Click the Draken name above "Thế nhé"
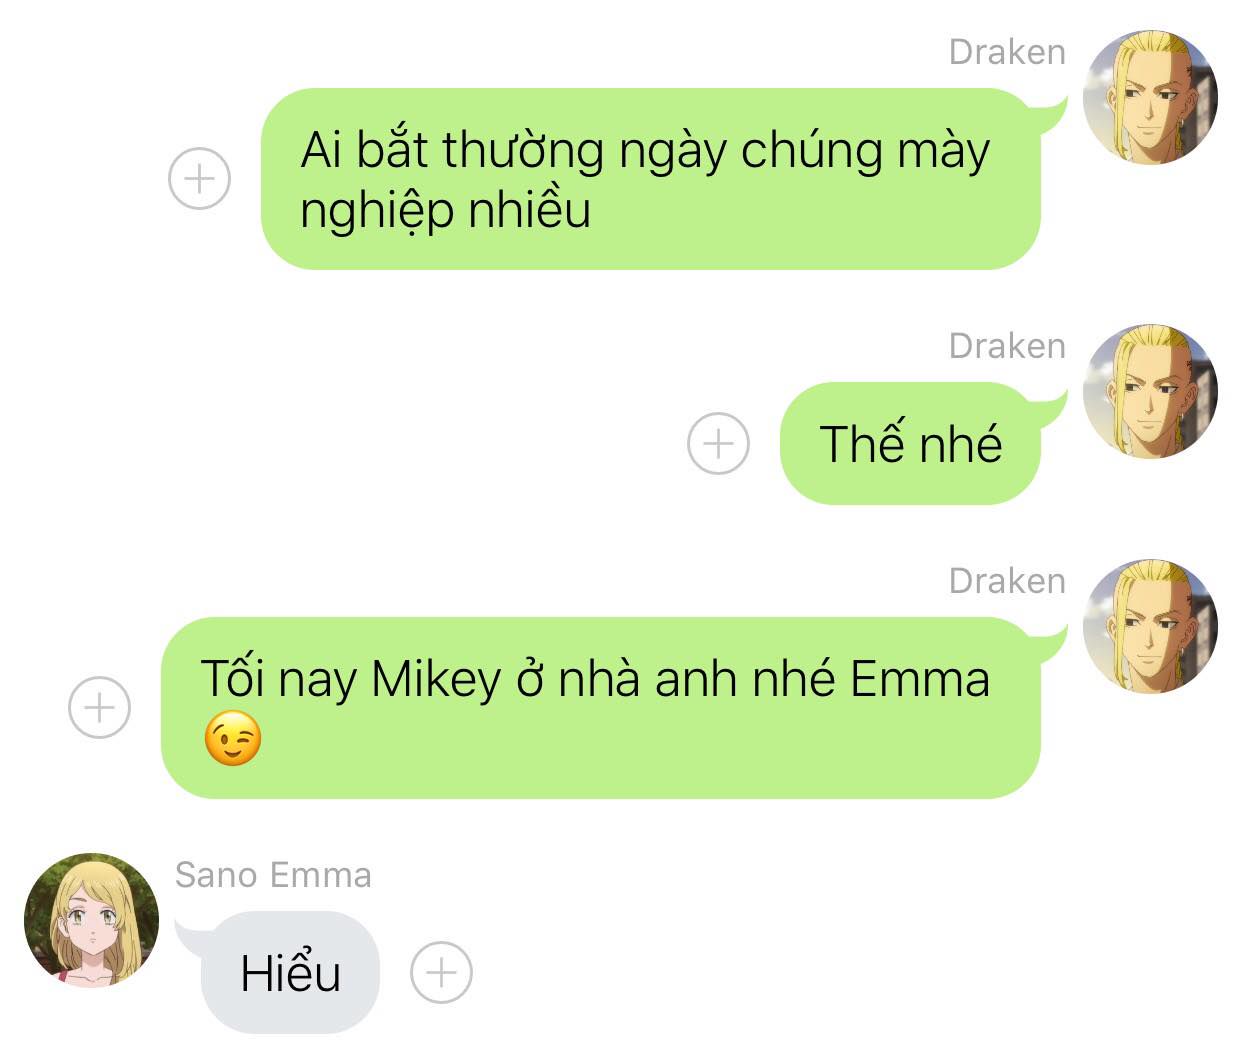Image resolution: width=1239 pixels, height=1040 pixels. [x=1007, y=346]
